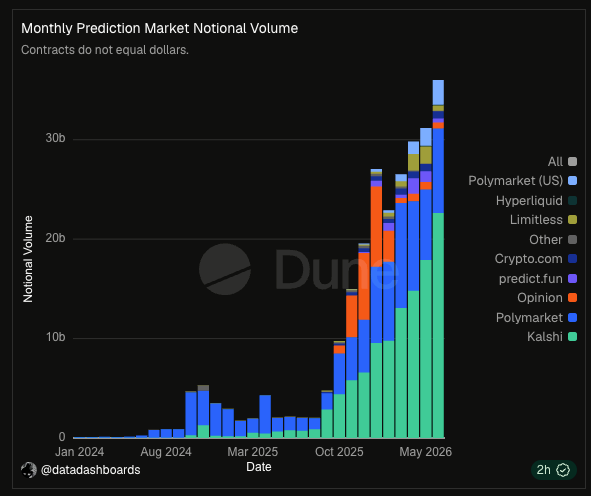Image resolution: width=591 pixels, height=496 pixels.
Task: Click the 'Oct 2025' x-axis label
Action: tap(339, 452)
